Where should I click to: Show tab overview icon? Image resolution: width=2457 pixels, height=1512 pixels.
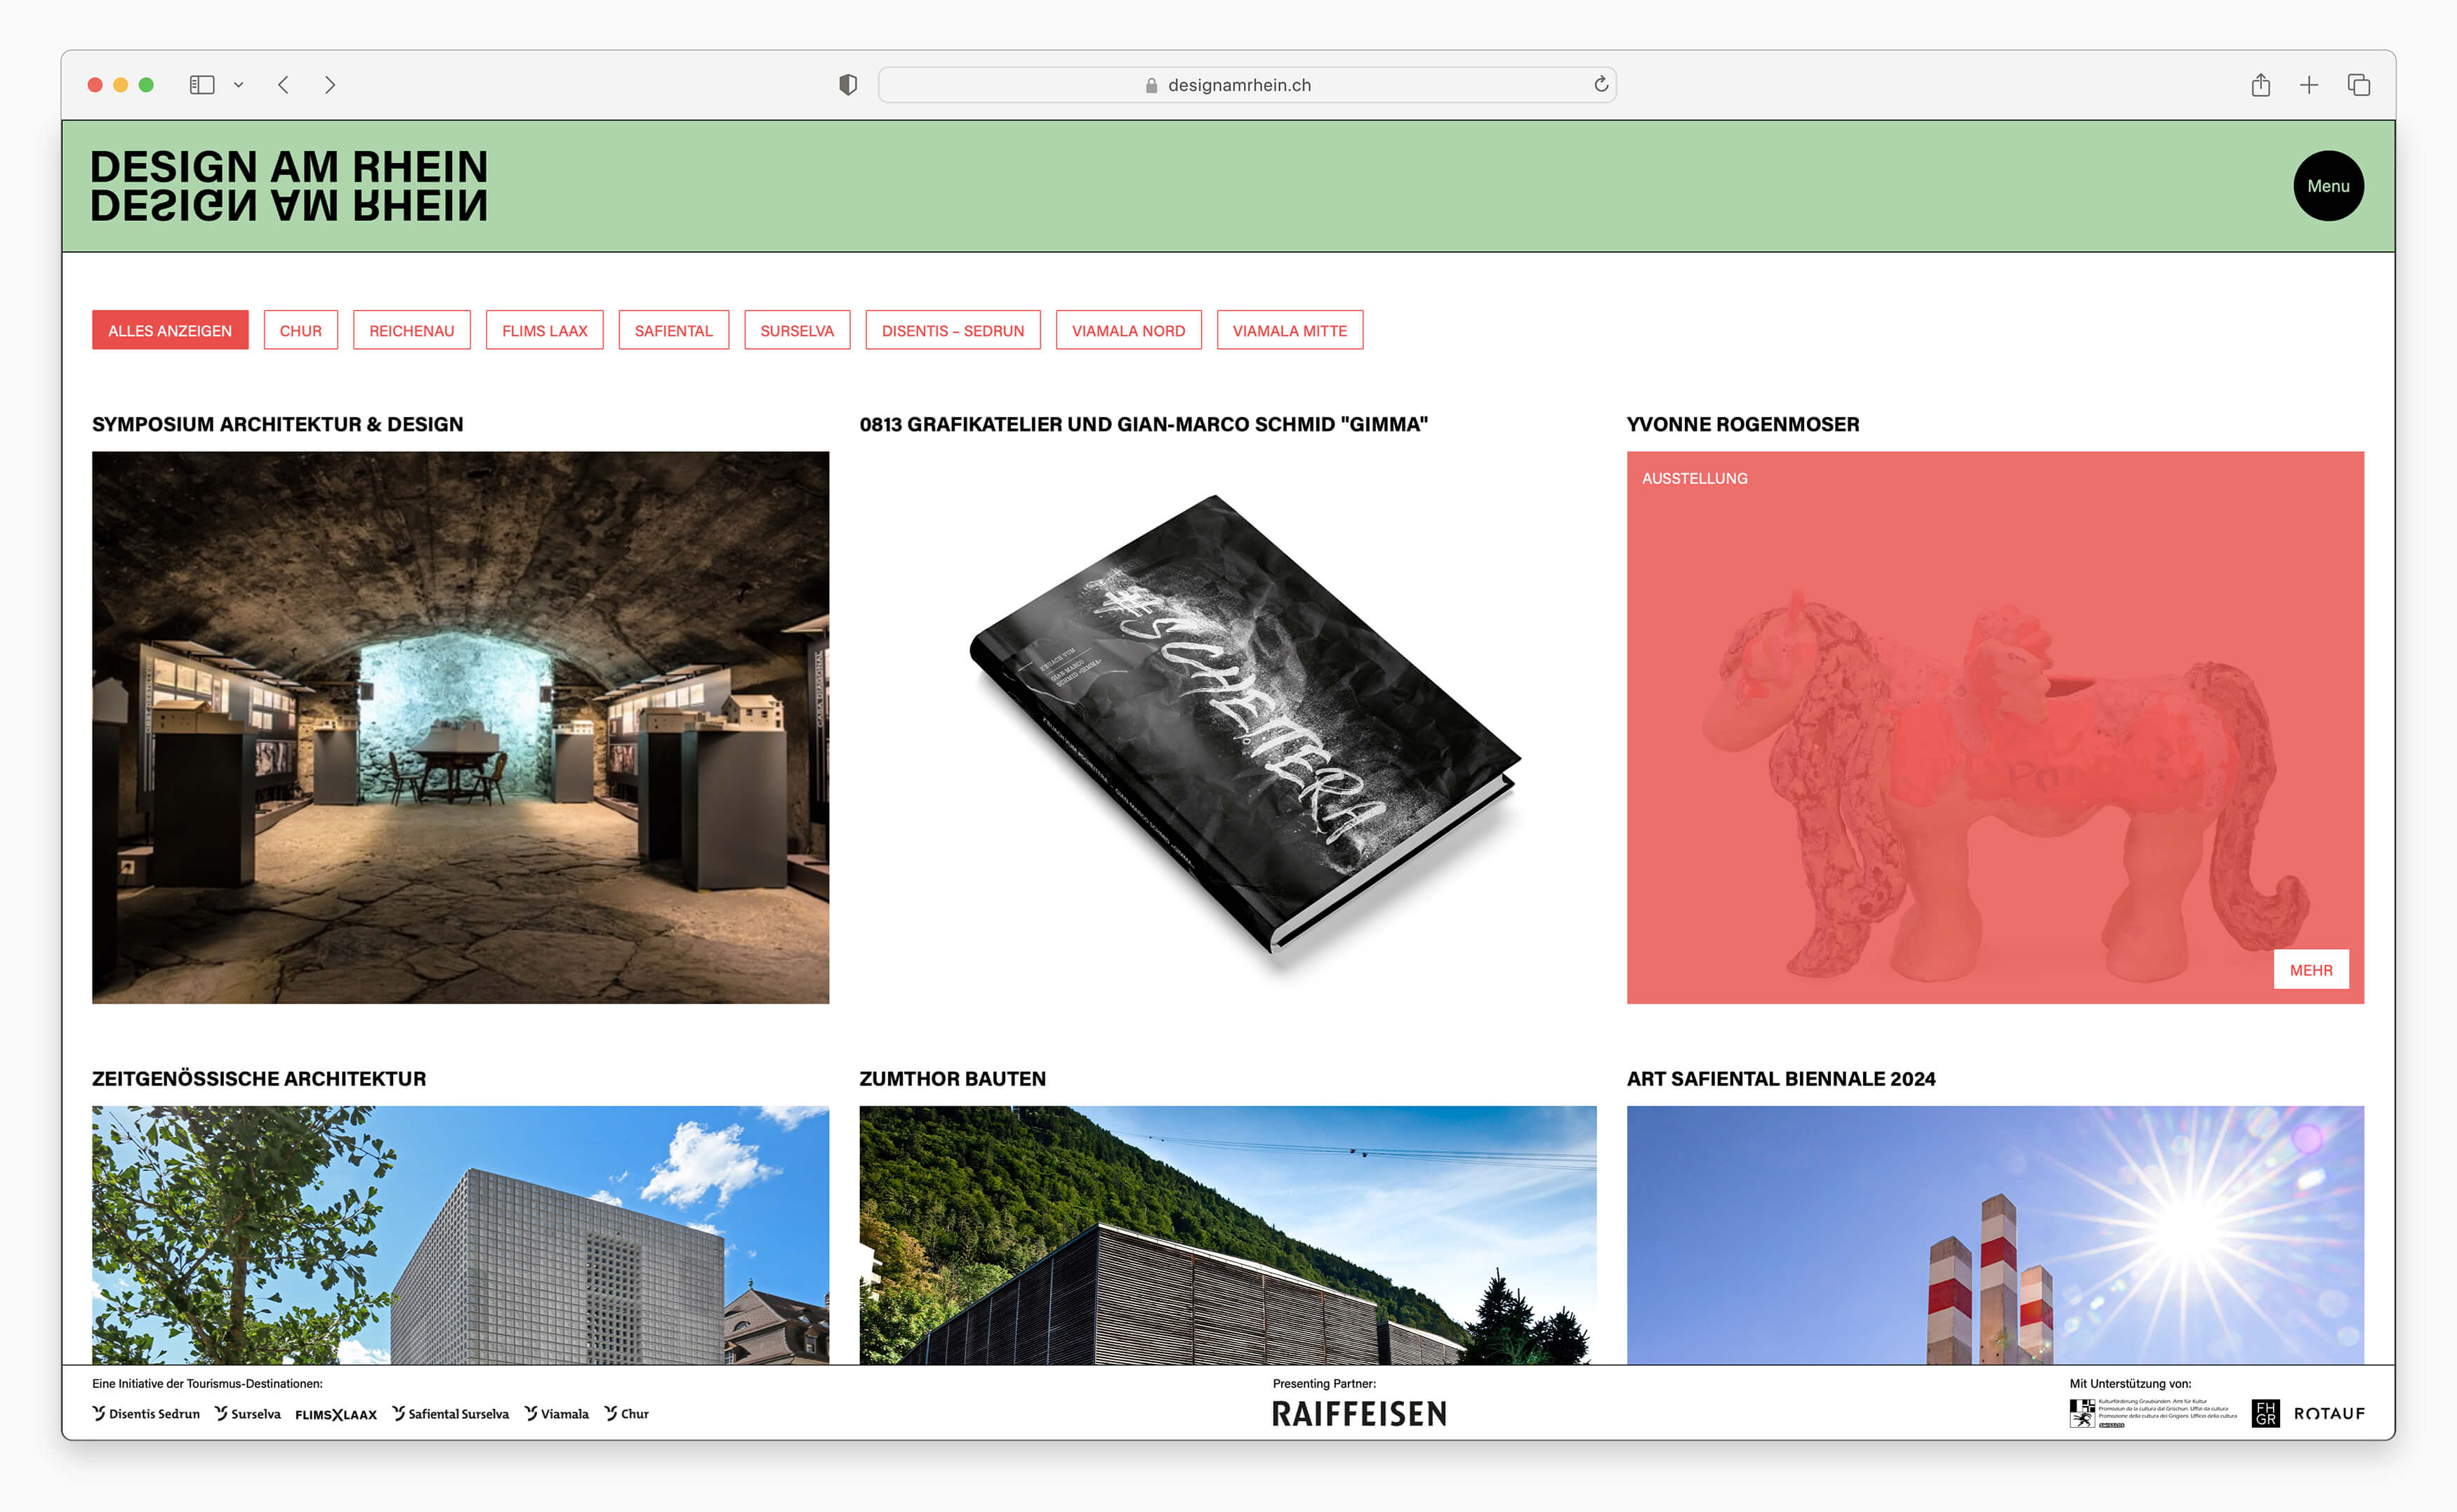coord(2358,85)
